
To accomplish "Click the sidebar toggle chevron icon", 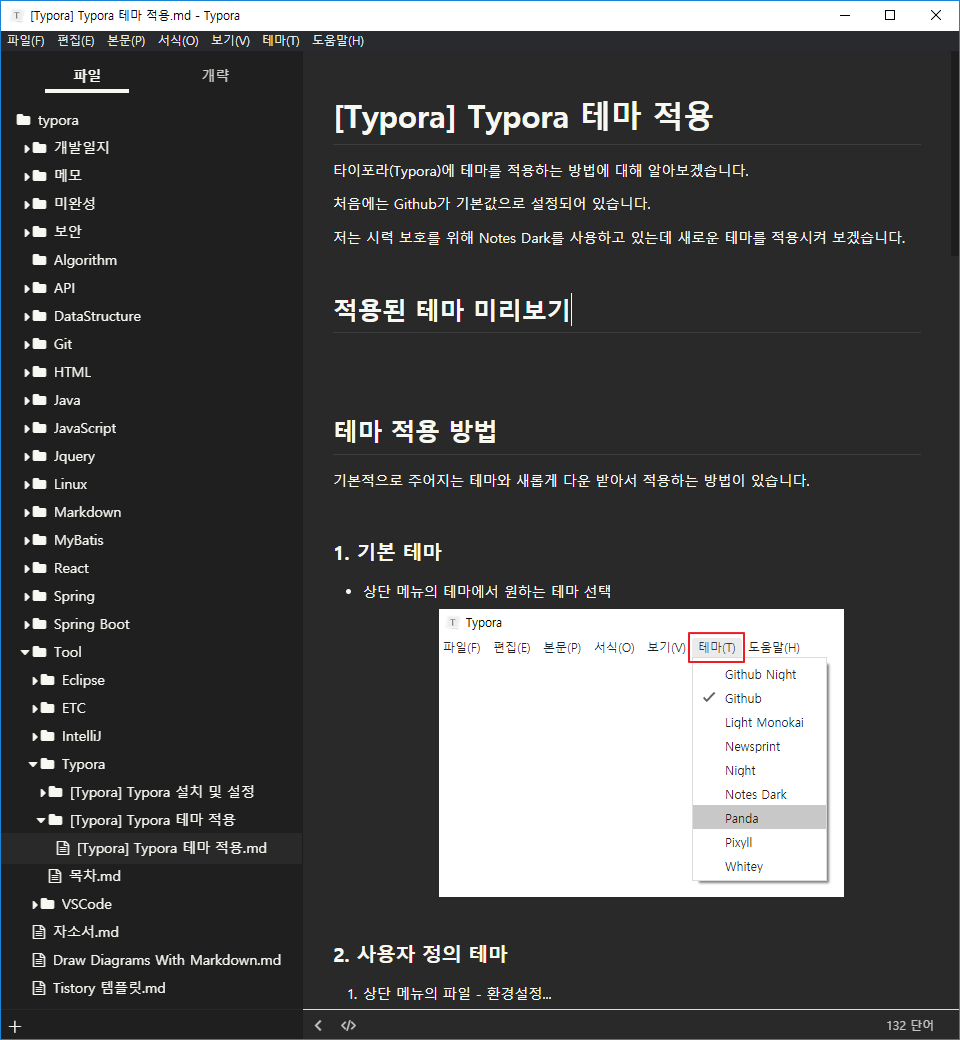I will 318,1025.
